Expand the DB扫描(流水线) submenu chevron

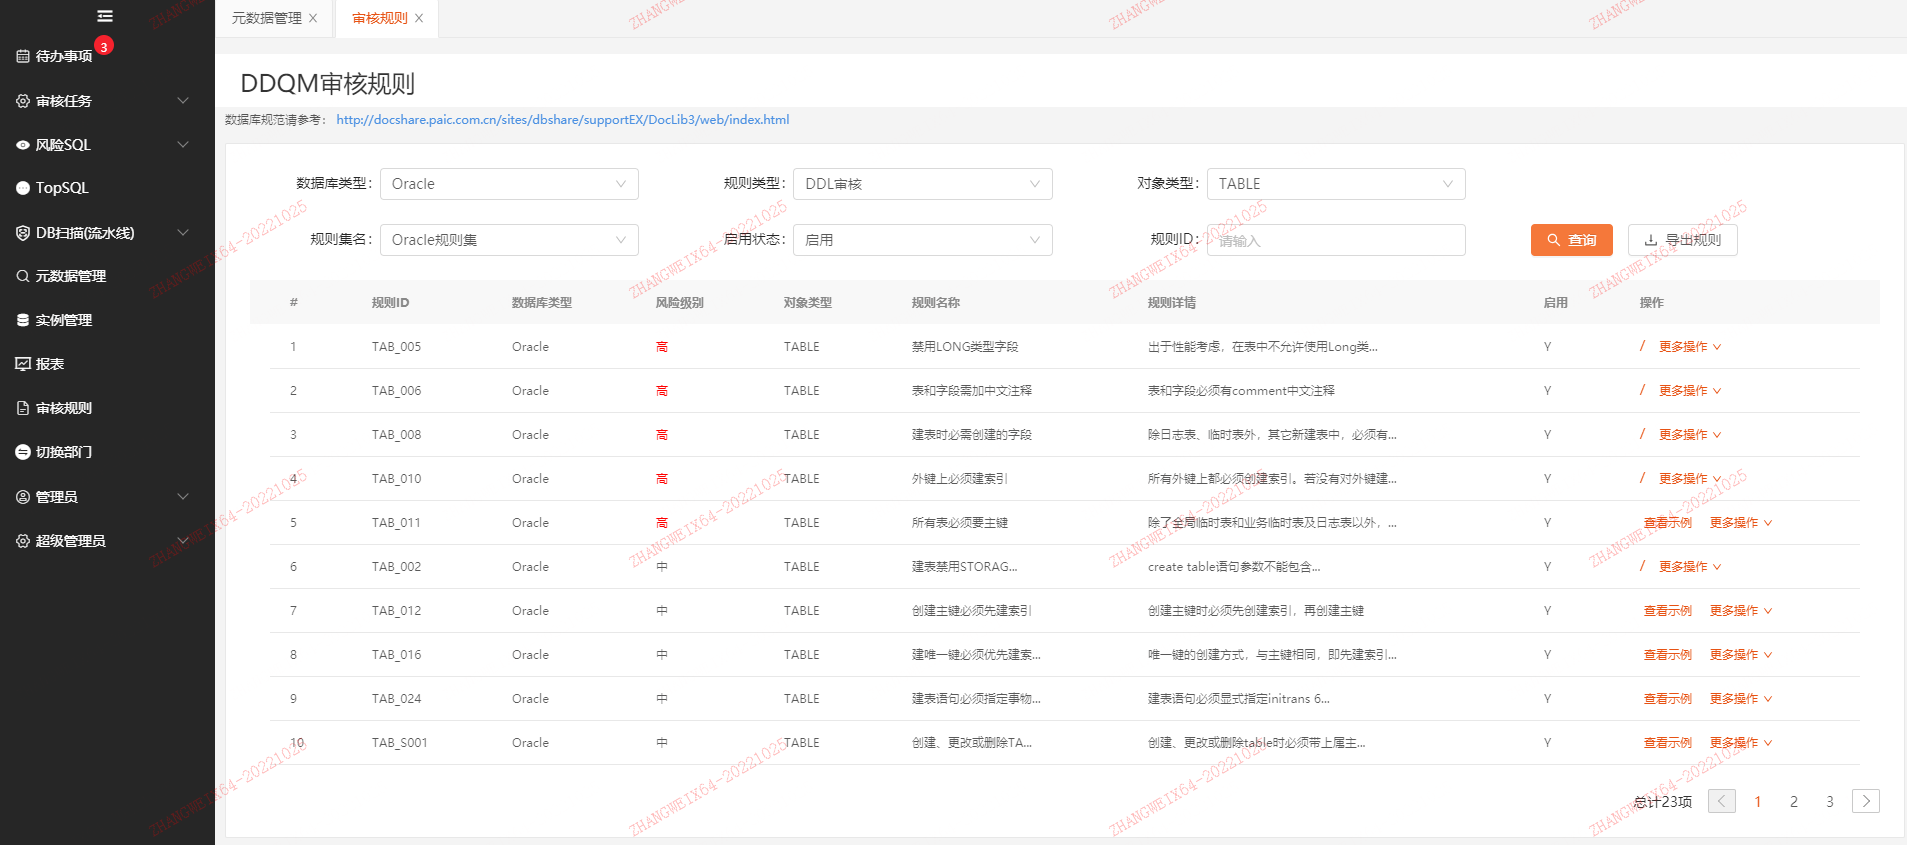coord(183,233)
